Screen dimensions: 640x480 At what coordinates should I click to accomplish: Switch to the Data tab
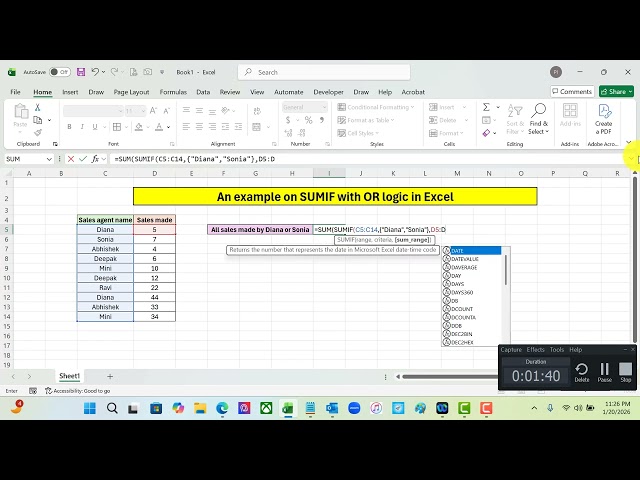[x=203, y=92]
